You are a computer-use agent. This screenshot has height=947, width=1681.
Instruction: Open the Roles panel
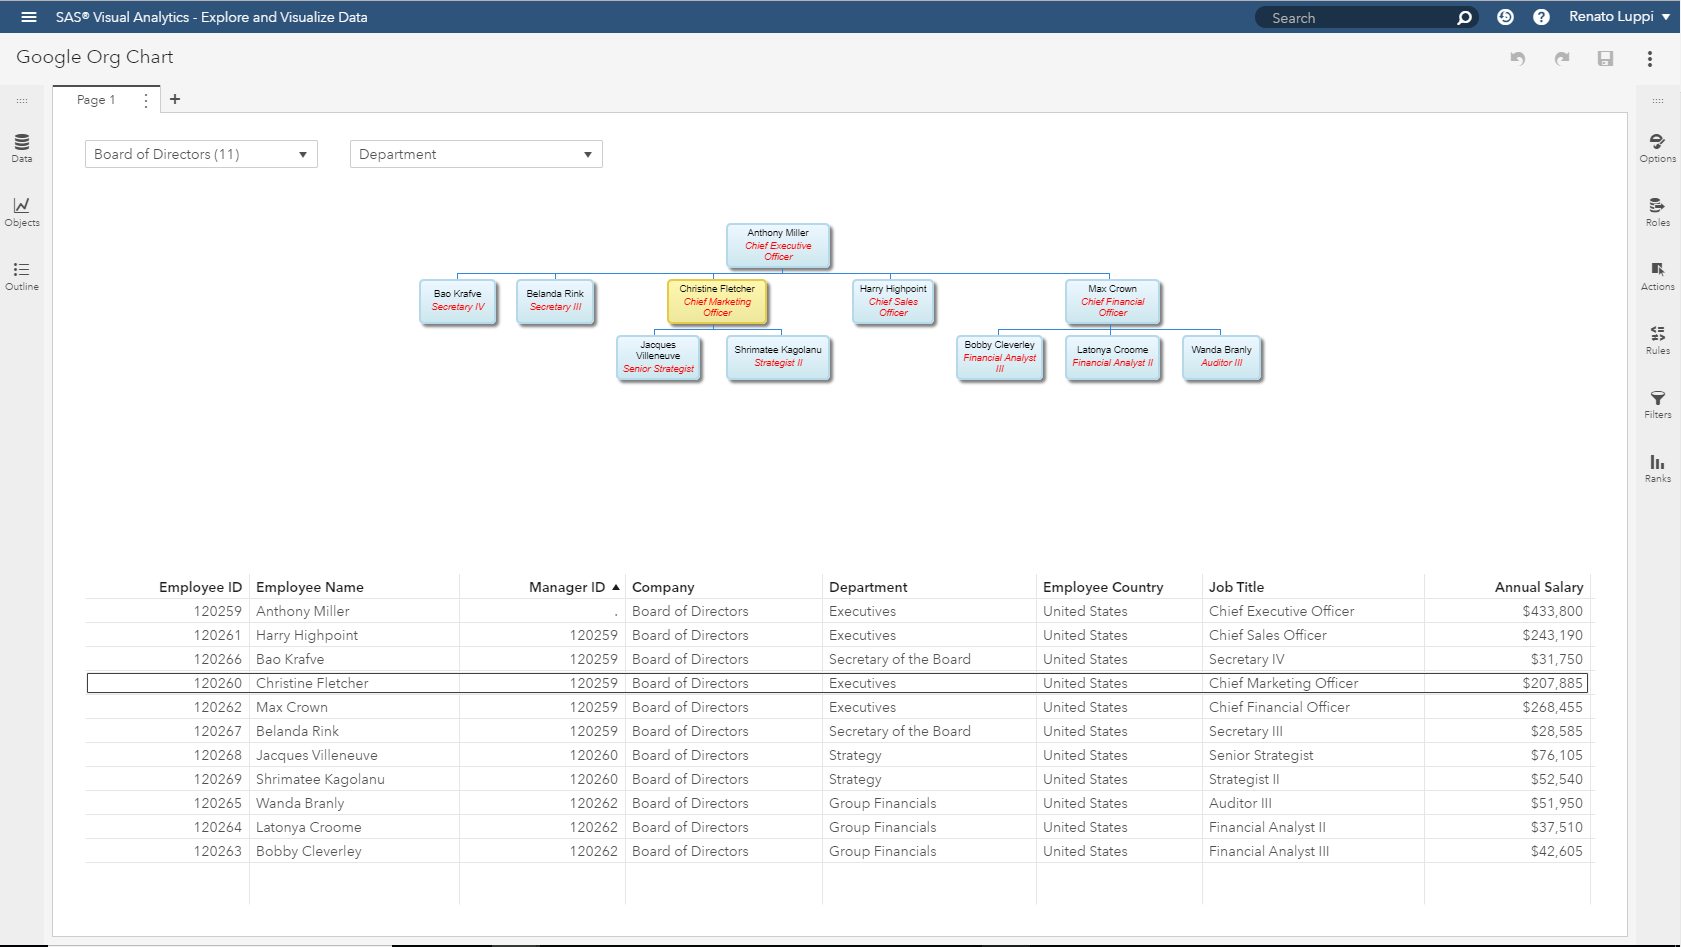[1657, 211]
